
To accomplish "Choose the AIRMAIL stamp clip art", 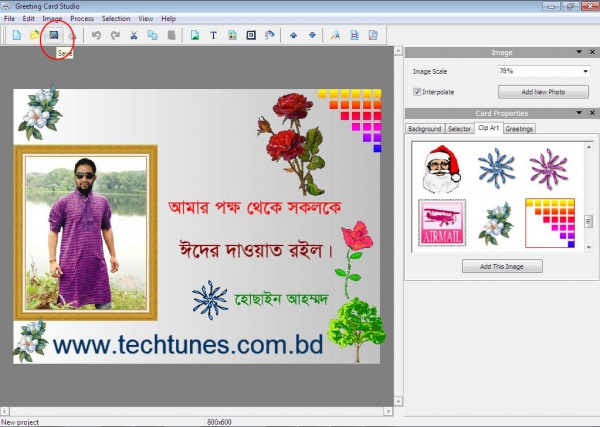I will 442,222.
